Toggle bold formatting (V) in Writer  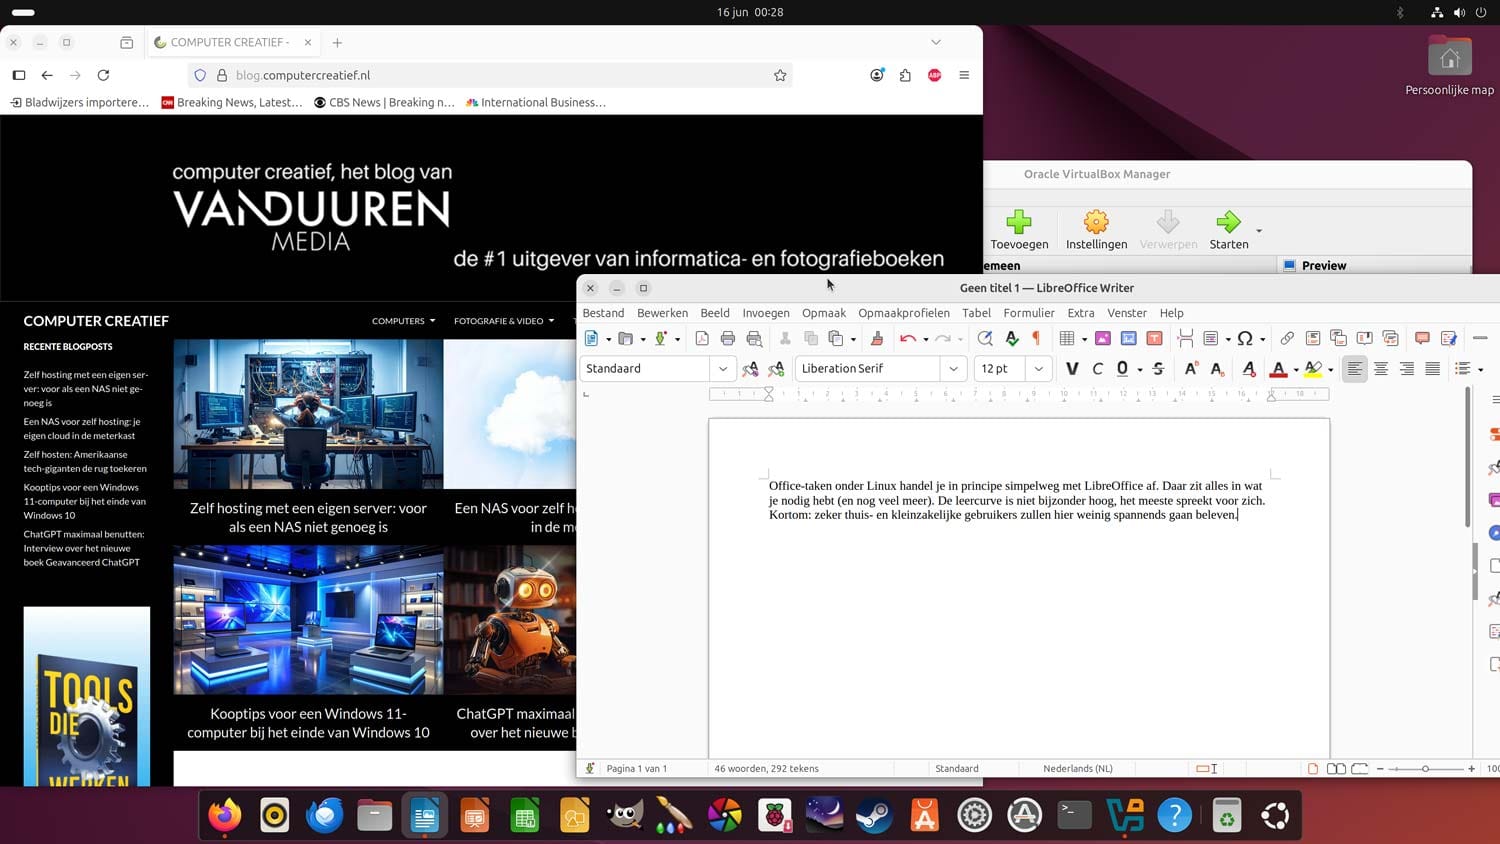pyautogui.click(x=1072, y=369)
